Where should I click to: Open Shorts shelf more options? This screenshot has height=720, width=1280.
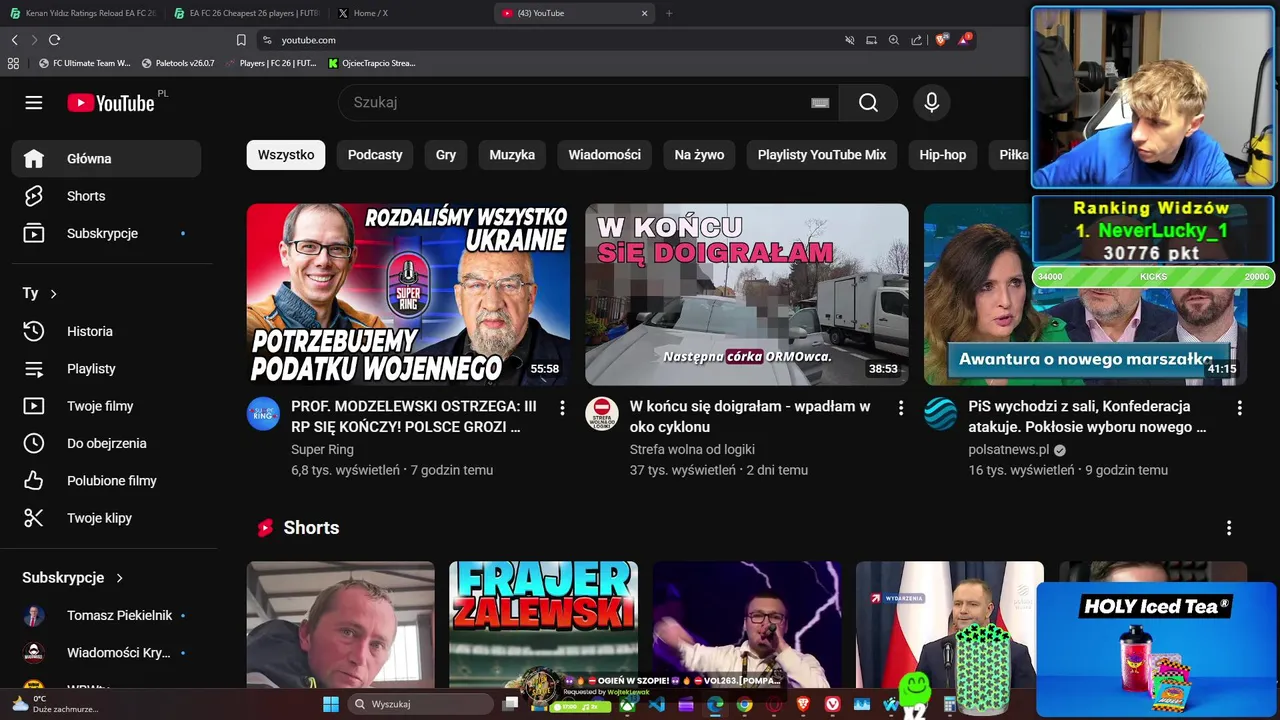tap(1229, 528)
